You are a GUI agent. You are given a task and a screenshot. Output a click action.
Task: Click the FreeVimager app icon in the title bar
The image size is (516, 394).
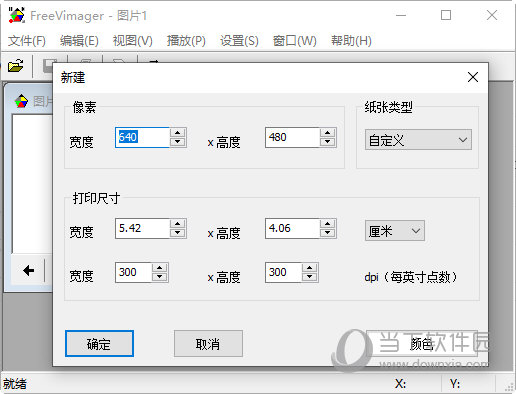coord(16,15)
